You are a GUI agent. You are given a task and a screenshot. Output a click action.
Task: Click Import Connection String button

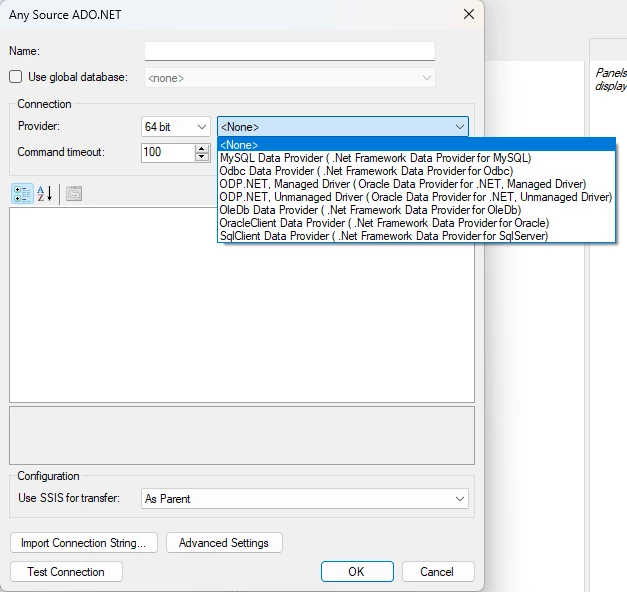[x=84, y=543]
